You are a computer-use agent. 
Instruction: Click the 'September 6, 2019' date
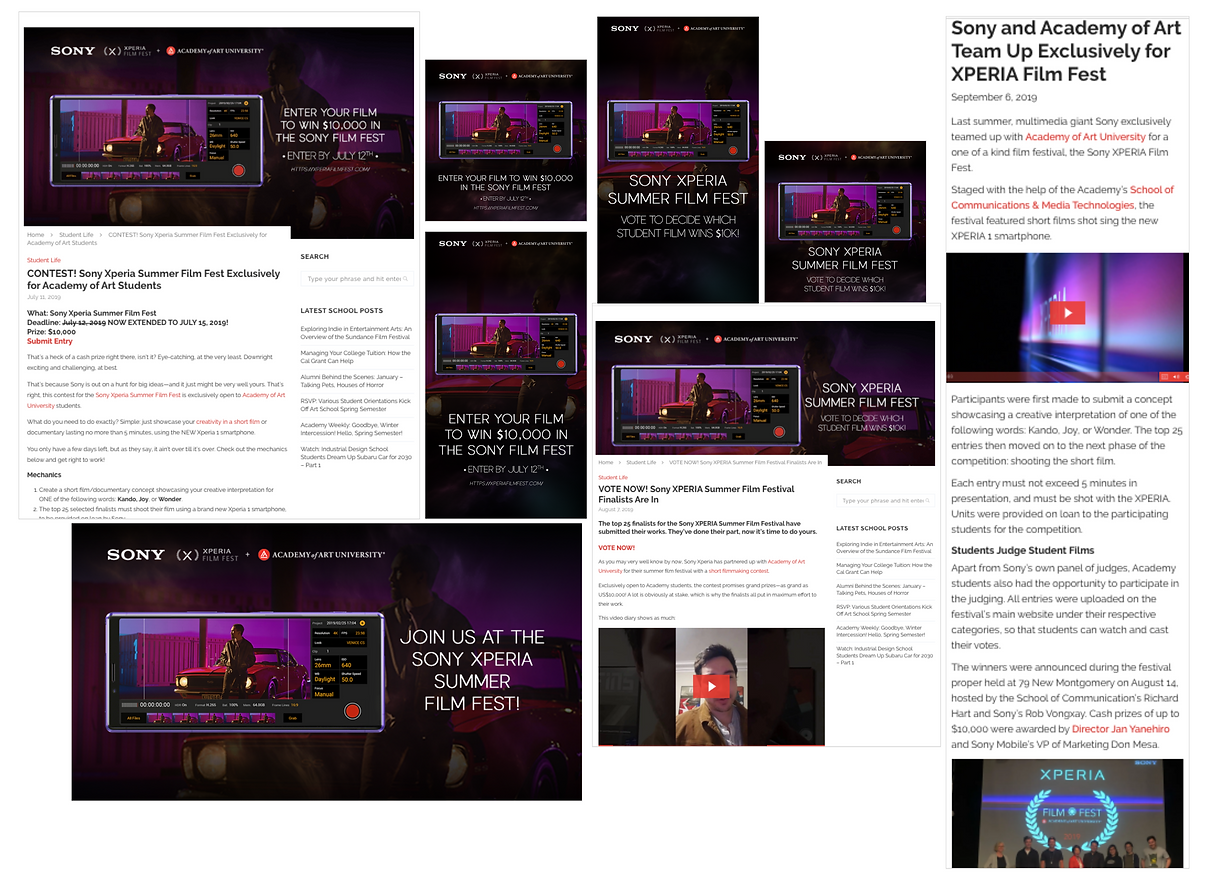point(994,98)
